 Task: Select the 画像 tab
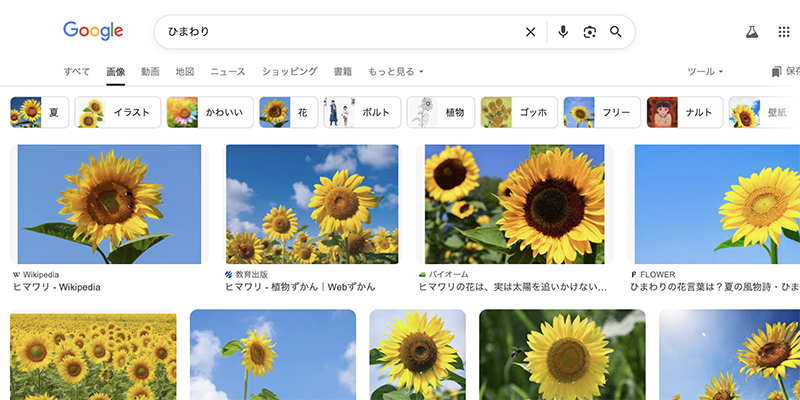pyautogui.click(x=115, y=72)
